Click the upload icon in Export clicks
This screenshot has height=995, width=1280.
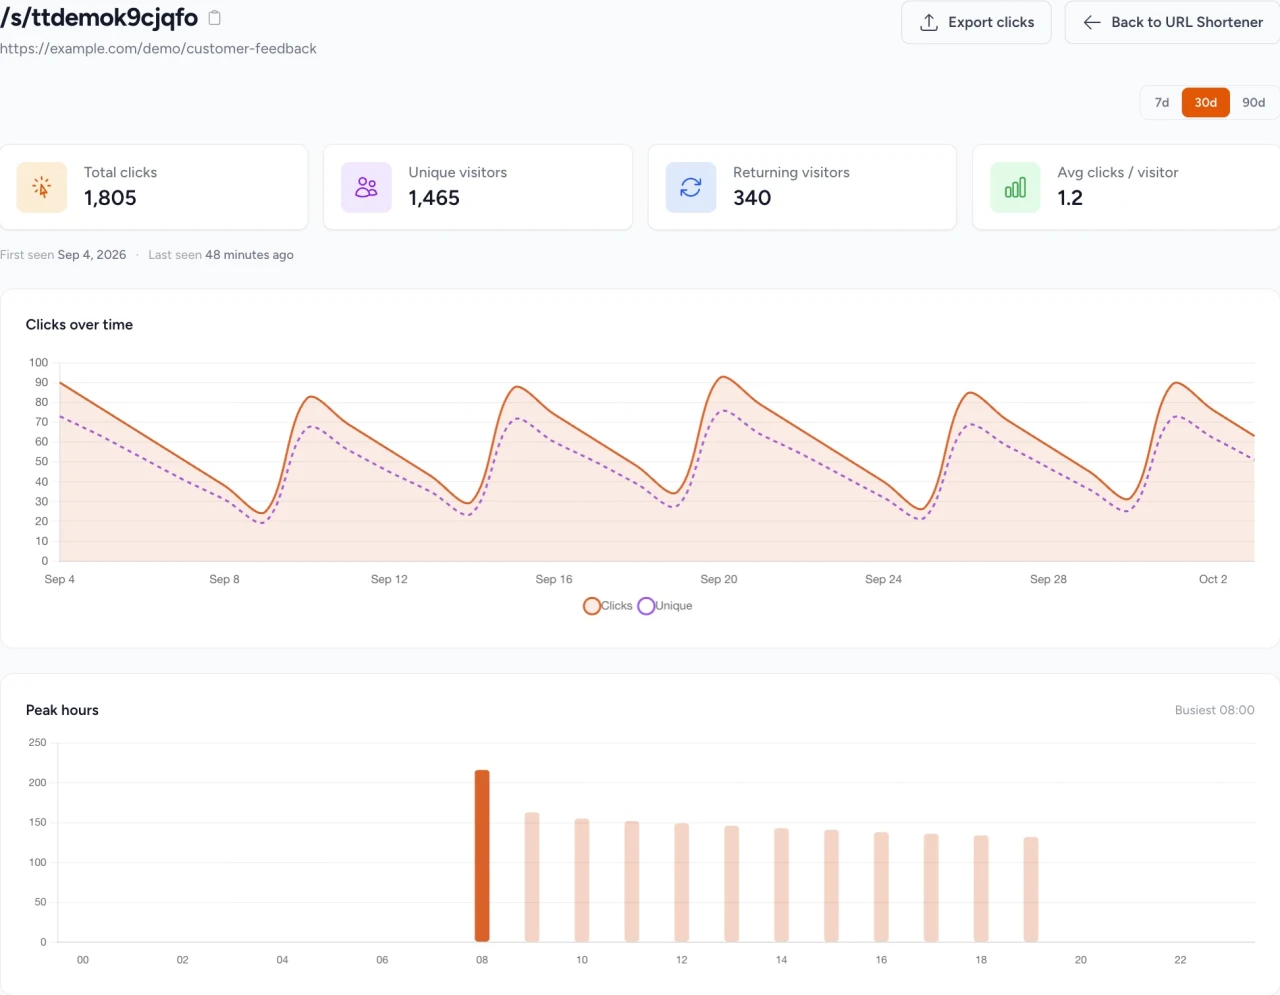(929, 22)
